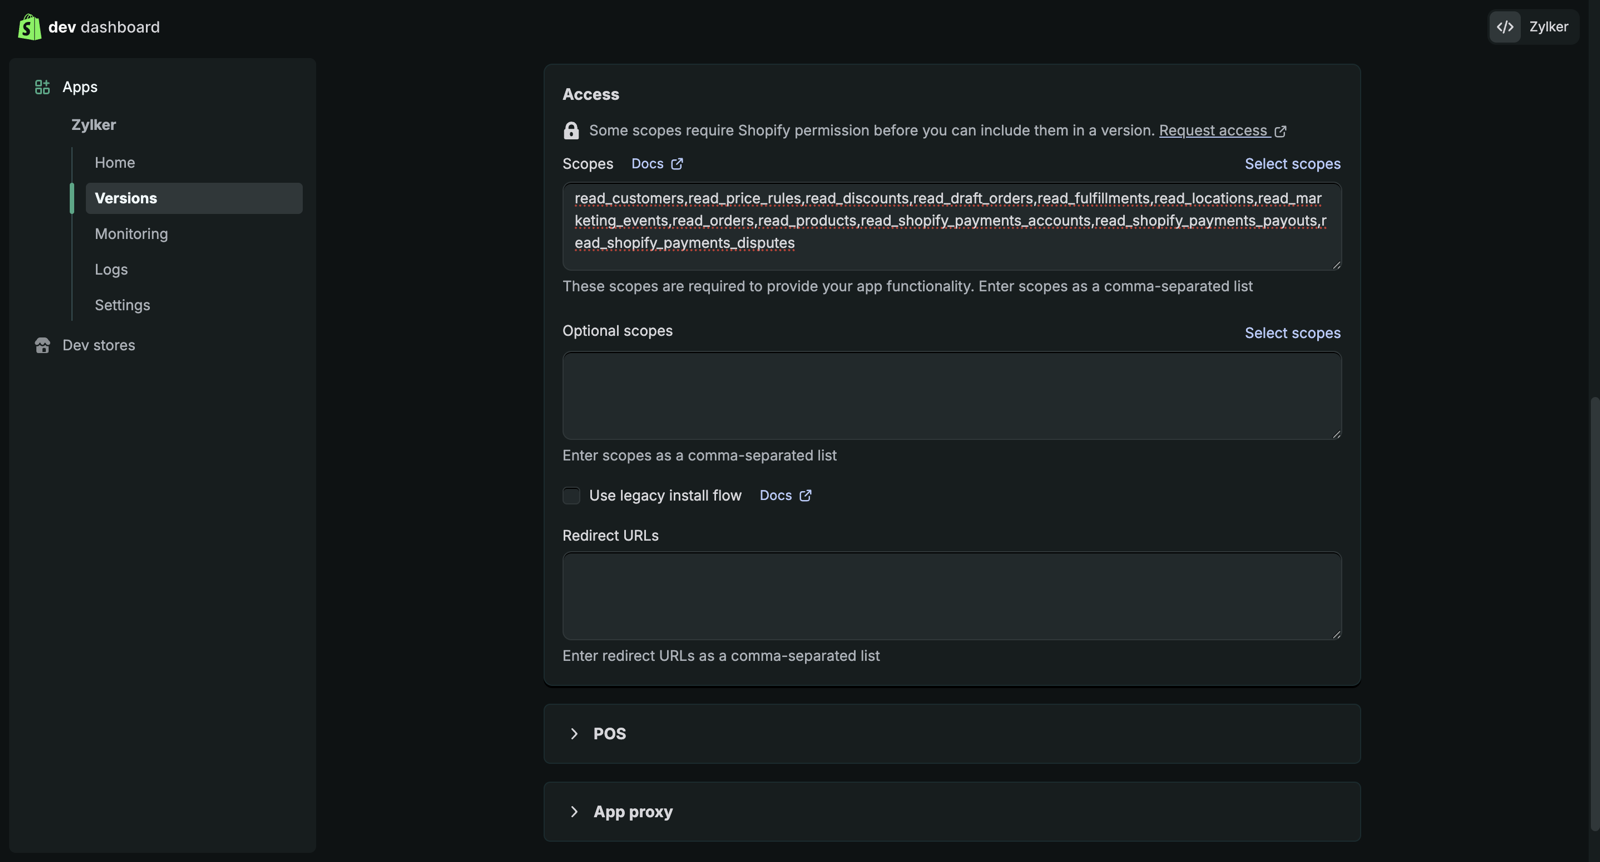Follow the Request access link
The width and height of the screenshot is (1600, 862).
(1212, 131)
